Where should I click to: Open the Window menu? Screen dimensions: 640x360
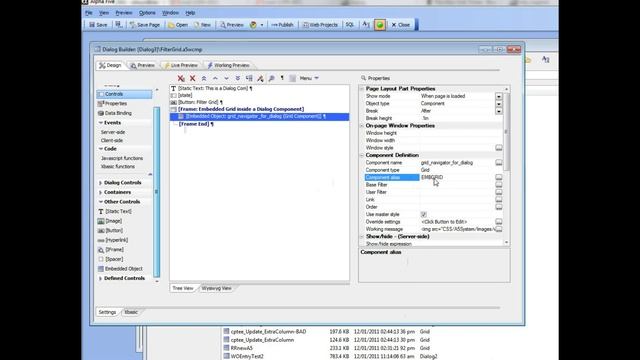pyautogui.click(x=170, y=13)
